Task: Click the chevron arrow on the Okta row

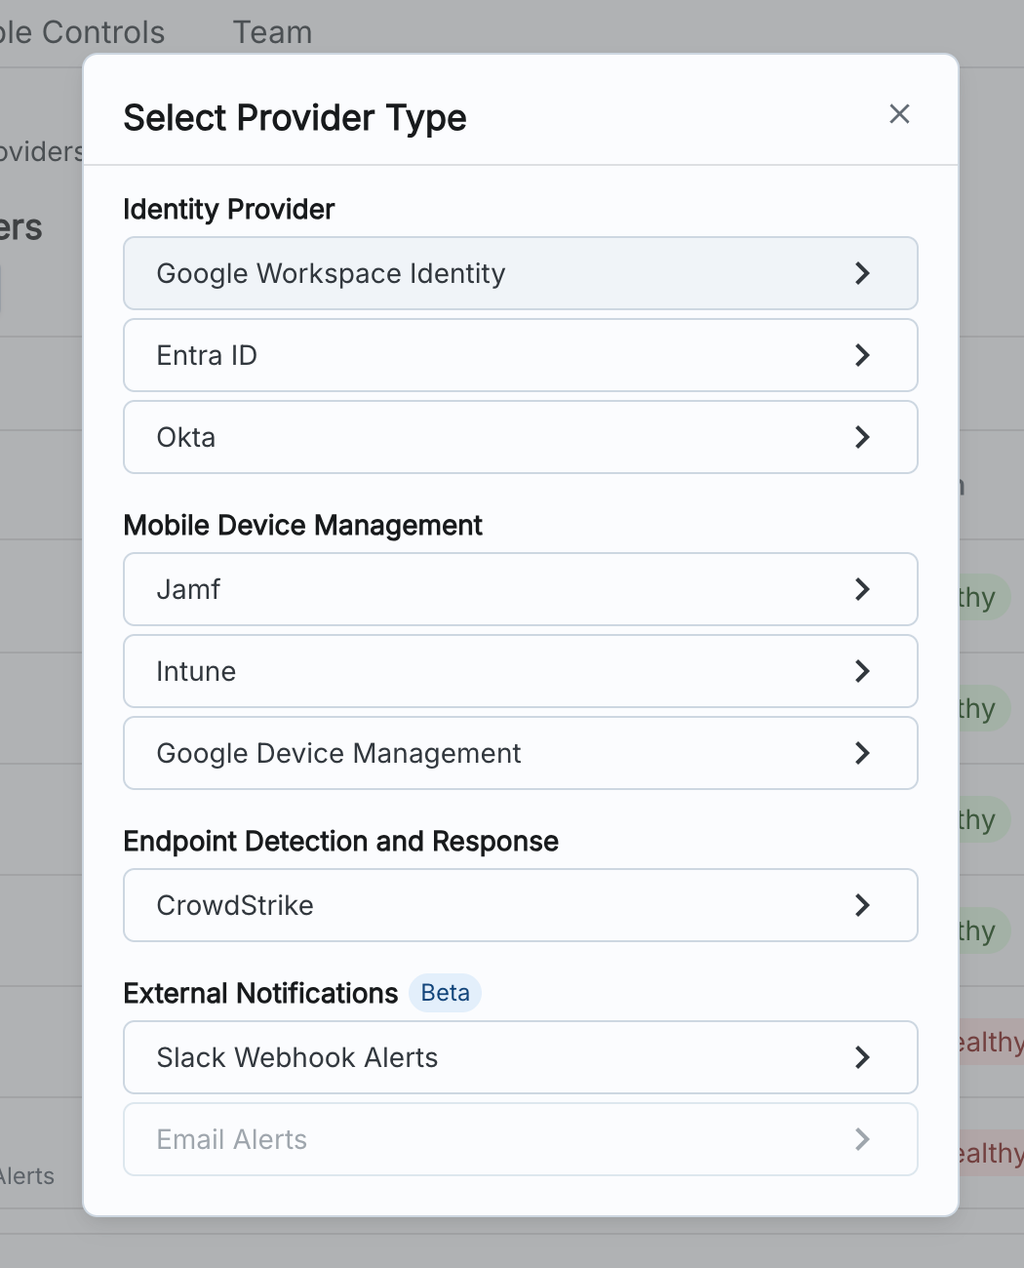Action: [862, 437]
